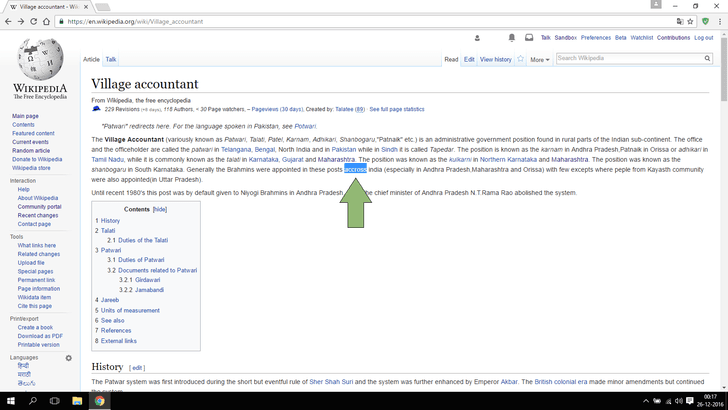
Task: Switch to the Article tab
Action: pyautogui.click(x=91, y=59)
